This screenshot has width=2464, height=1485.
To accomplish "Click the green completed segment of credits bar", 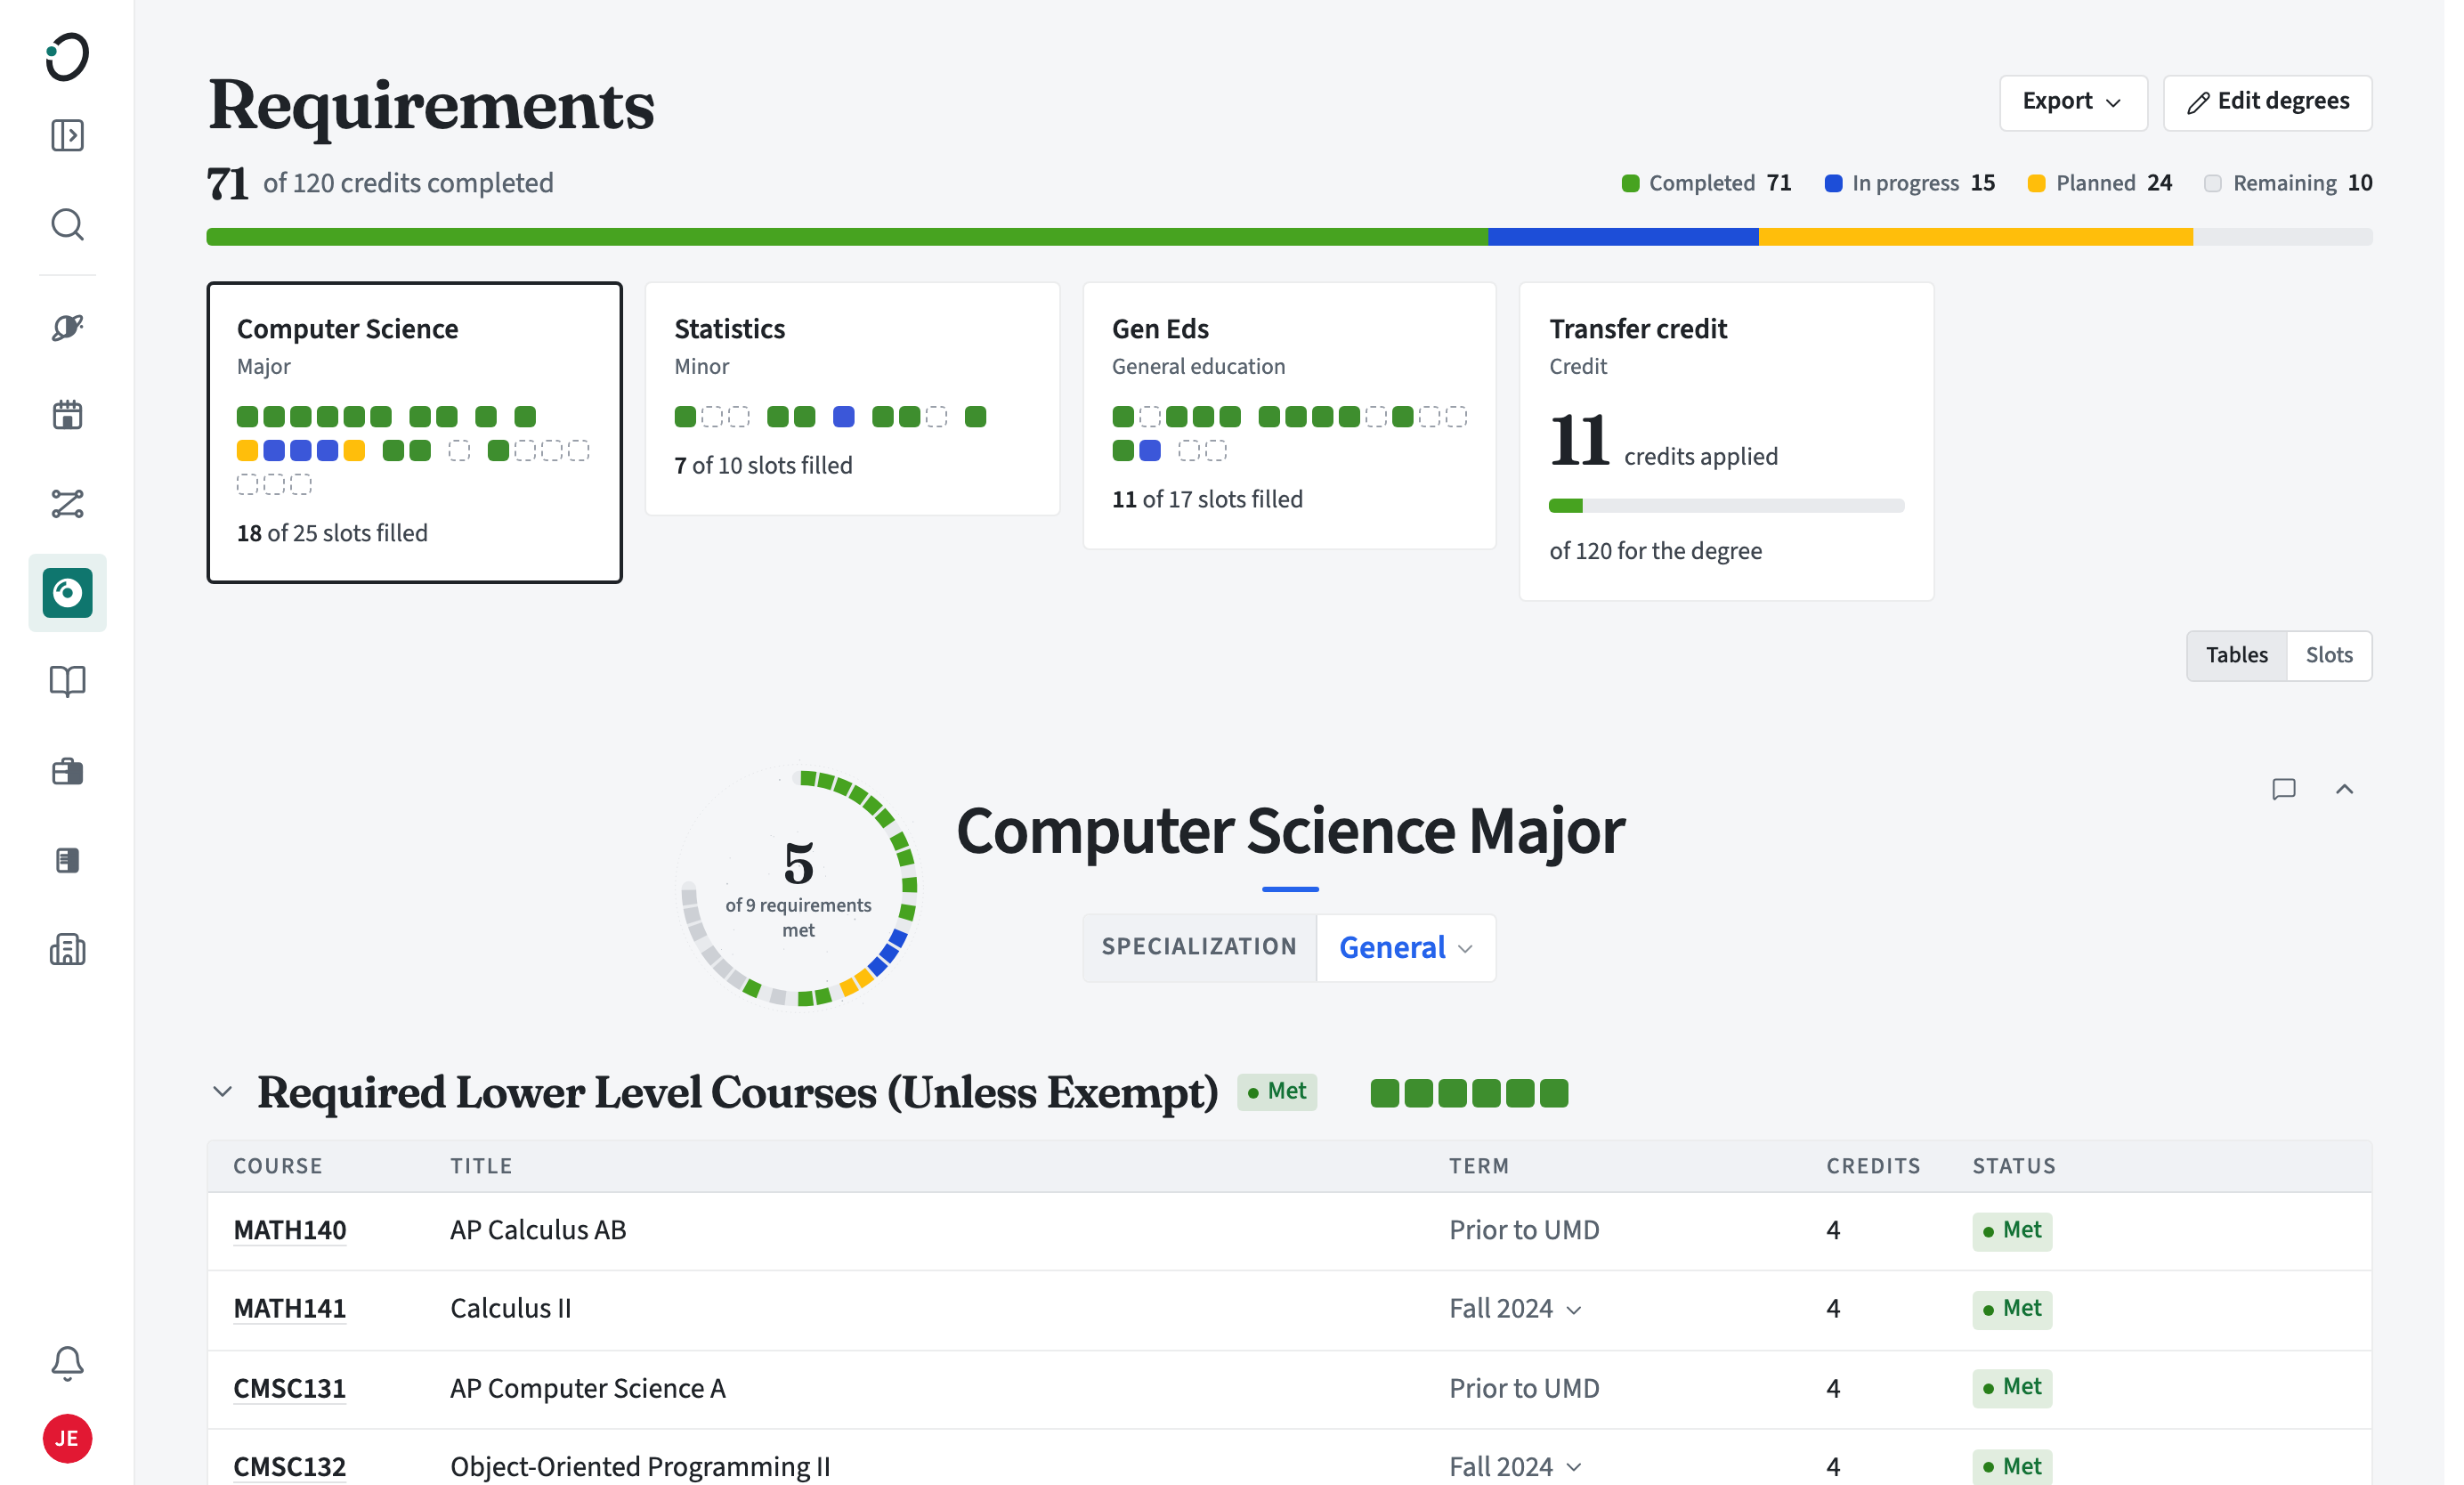I will click(x=847, y=237).
